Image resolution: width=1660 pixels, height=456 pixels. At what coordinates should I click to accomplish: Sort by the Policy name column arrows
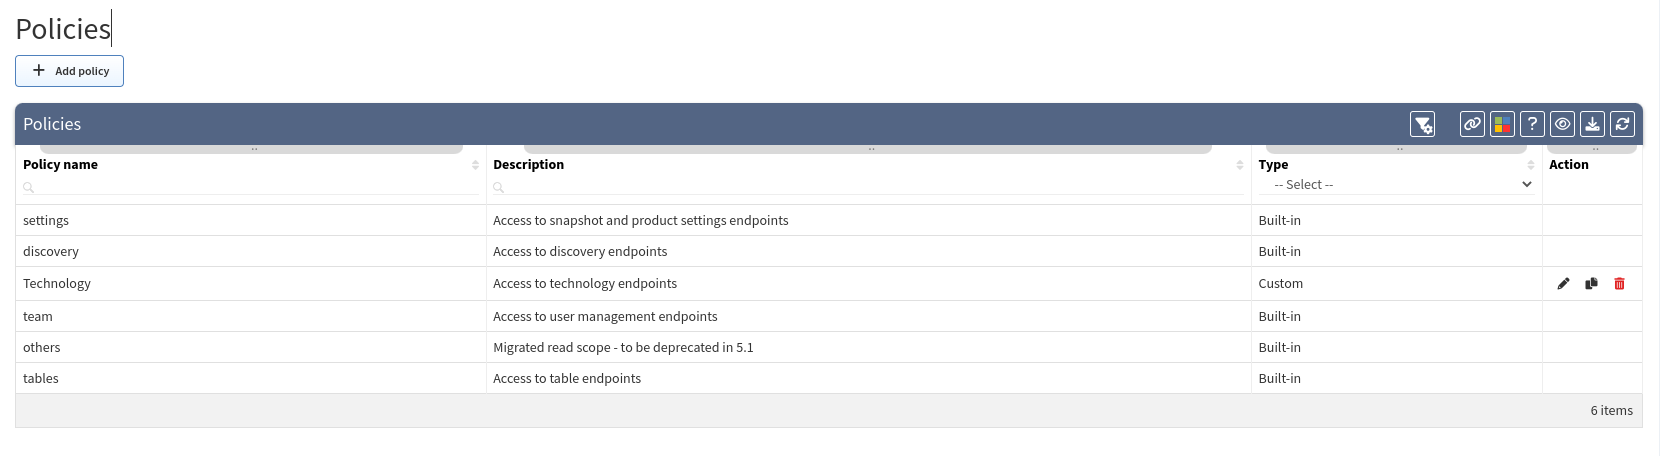pos(475,165)
